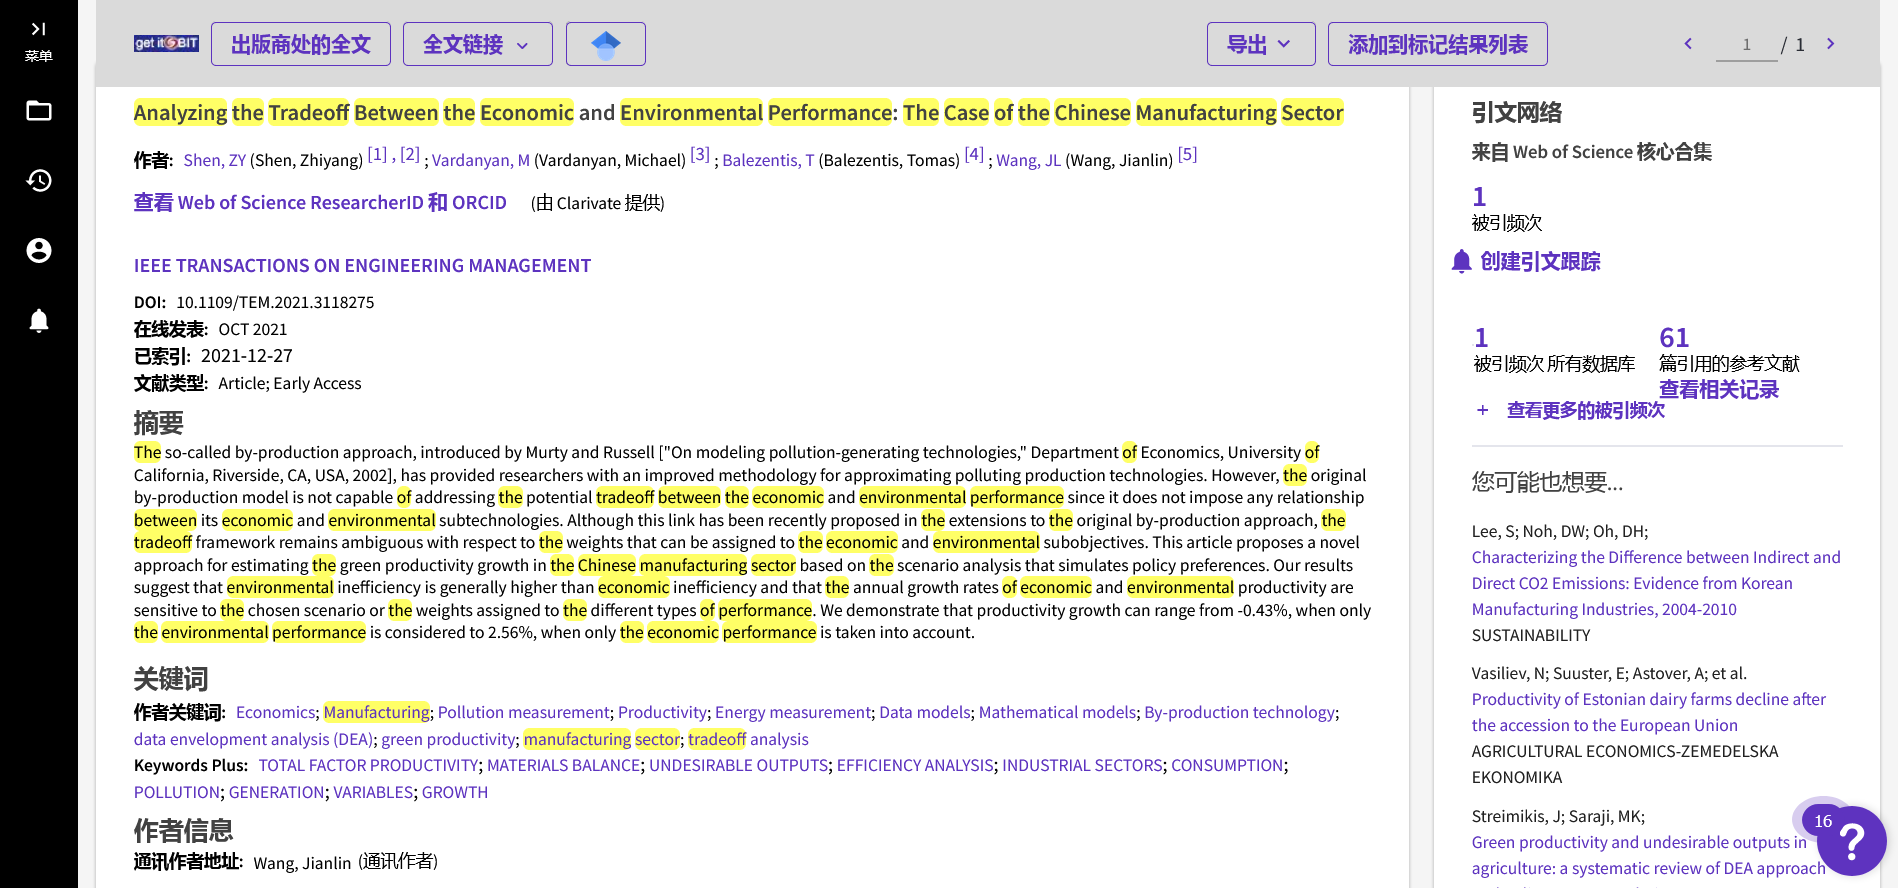Expand the sidebar menu arrow icon
This screenshot has width=1898, height=888.
(38, 29)
